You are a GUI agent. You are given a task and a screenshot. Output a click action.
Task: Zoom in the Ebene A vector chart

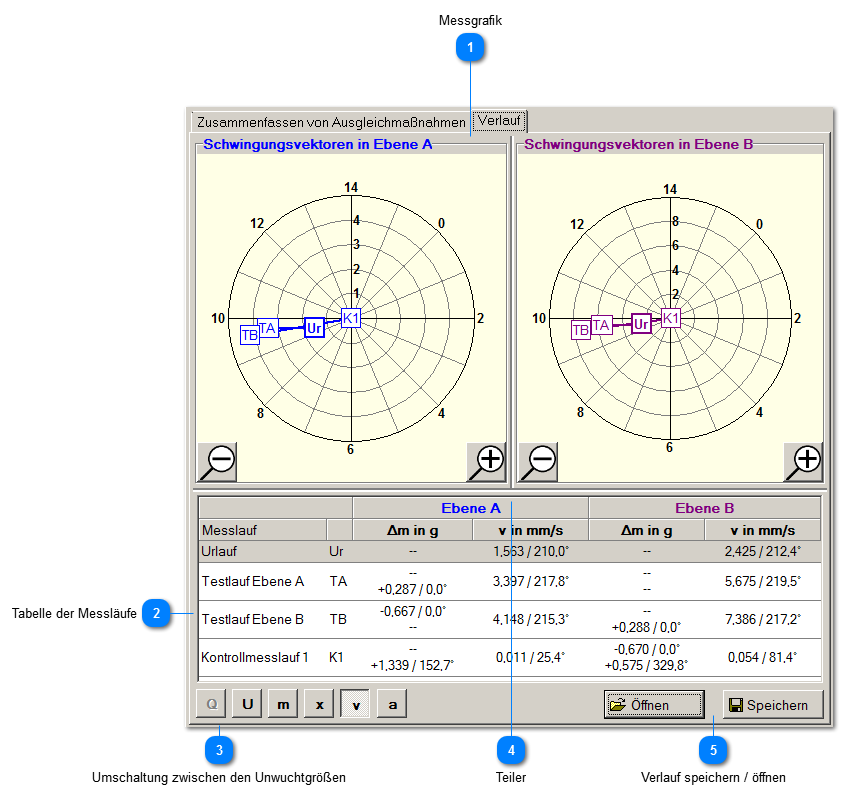click(487, 461)
